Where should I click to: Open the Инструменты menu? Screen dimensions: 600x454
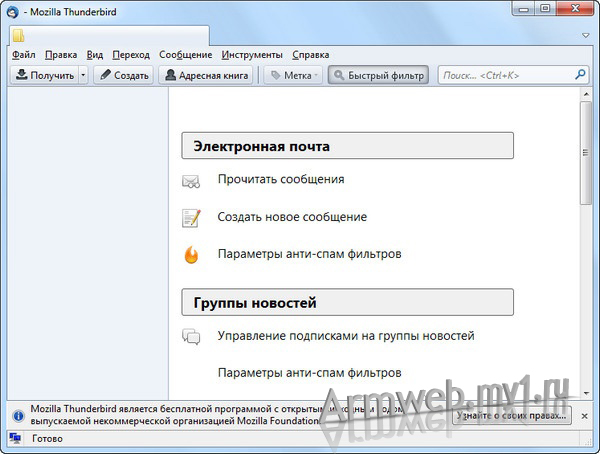[252, 55]
